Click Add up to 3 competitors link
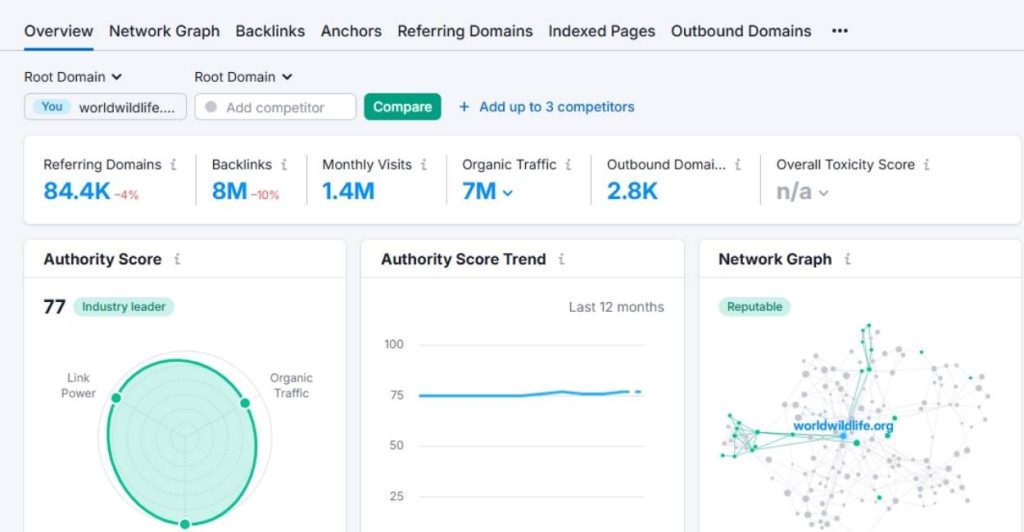Viewport: 1024px width, 532px height. point(546,107)
